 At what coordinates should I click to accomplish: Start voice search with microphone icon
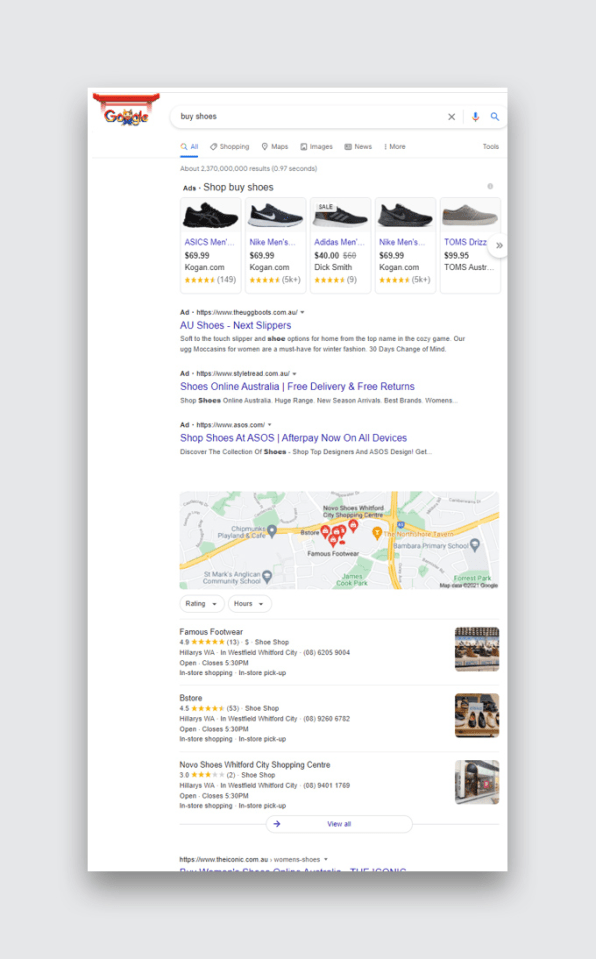(475, 117)
